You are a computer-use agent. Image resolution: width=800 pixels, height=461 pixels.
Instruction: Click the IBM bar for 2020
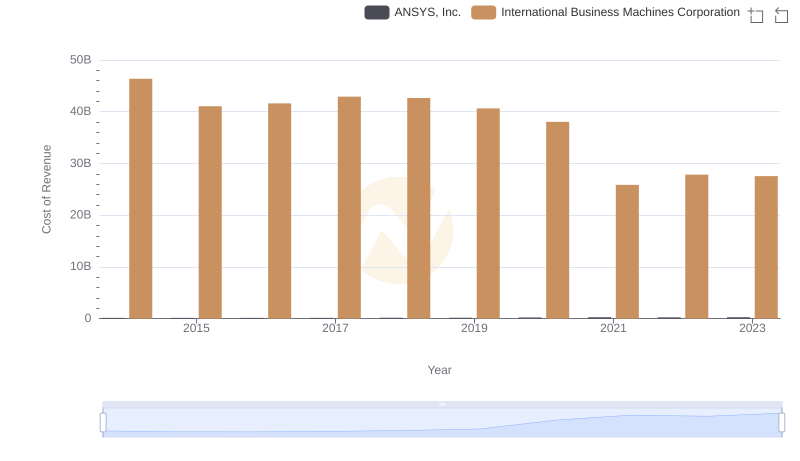[x=558, y=220]
